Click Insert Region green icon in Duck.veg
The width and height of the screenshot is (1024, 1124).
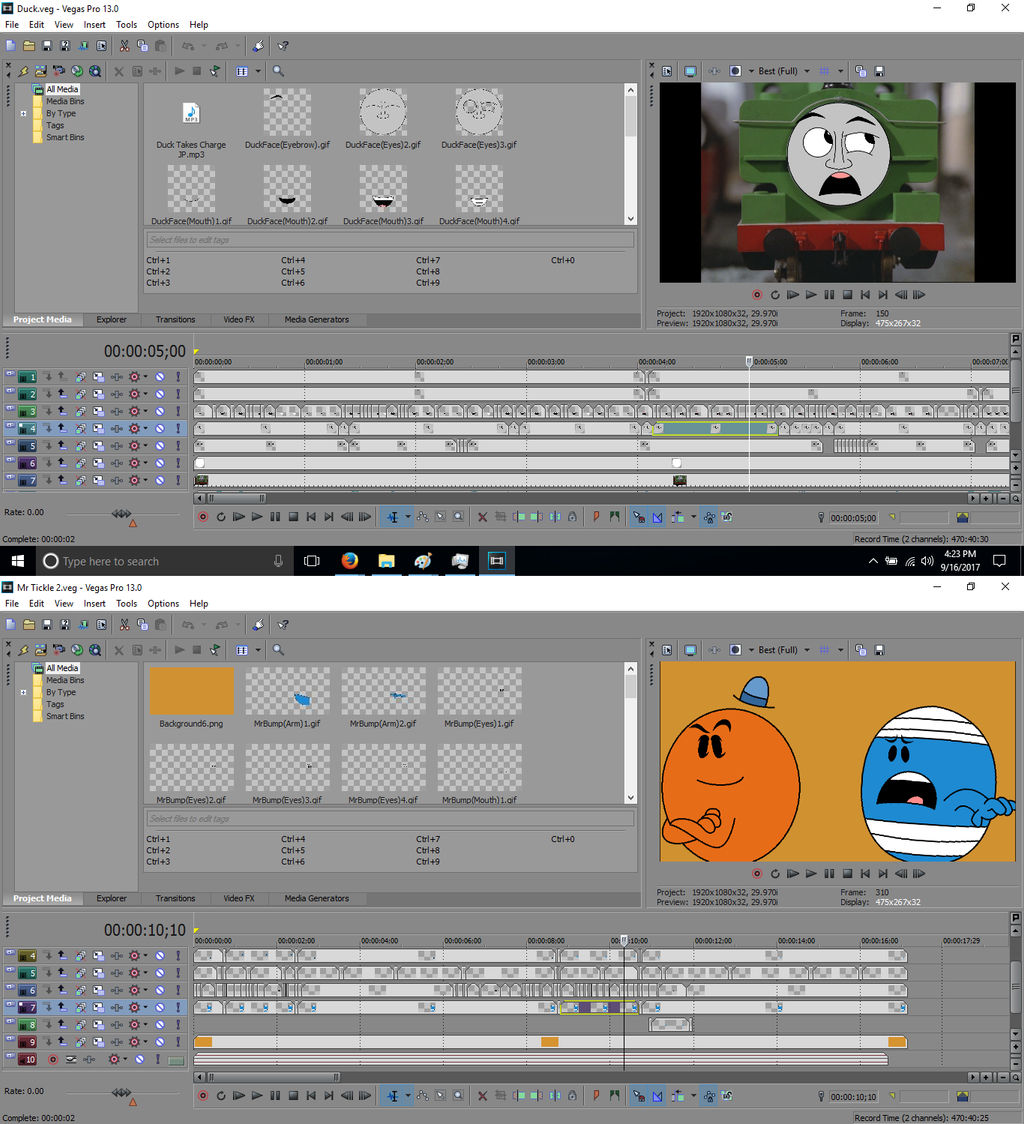pyautogui.click(x=615, y=517)
